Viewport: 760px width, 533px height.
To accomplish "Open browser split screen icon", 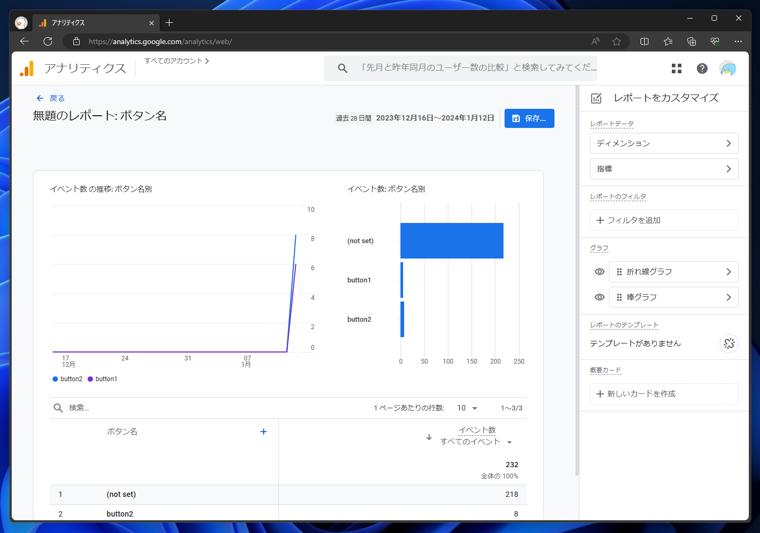I will point(644,42).
